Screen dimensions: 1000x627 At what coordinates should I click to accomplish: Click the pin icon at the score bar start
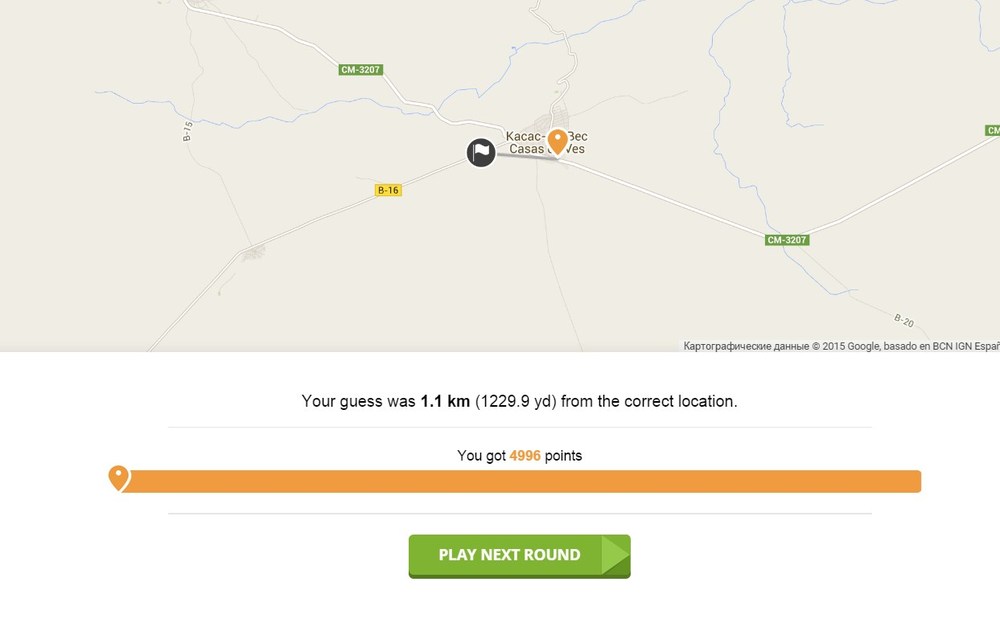click(119, 478)
